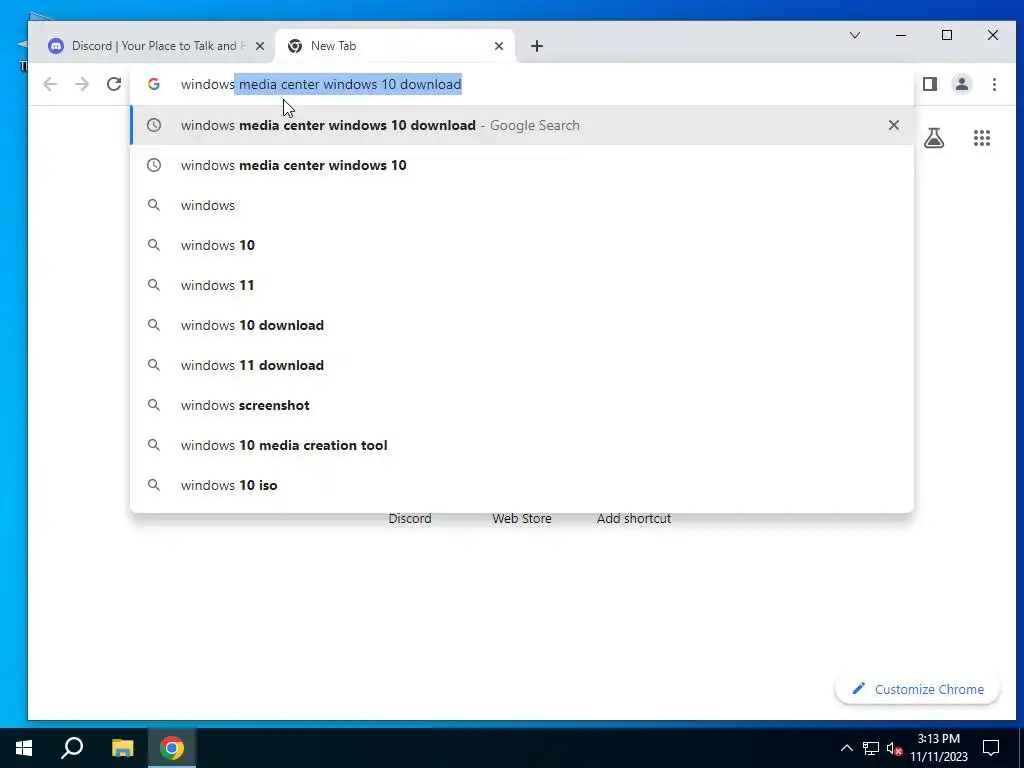Pick the 'windows 11 download' suggestion
1024x768 pixels.
[x=522, y=365]
